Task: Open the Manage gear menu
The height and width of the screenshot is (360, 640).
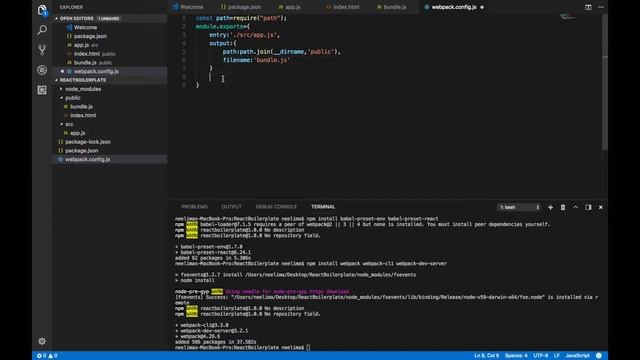Action: [x=42, y=341]
